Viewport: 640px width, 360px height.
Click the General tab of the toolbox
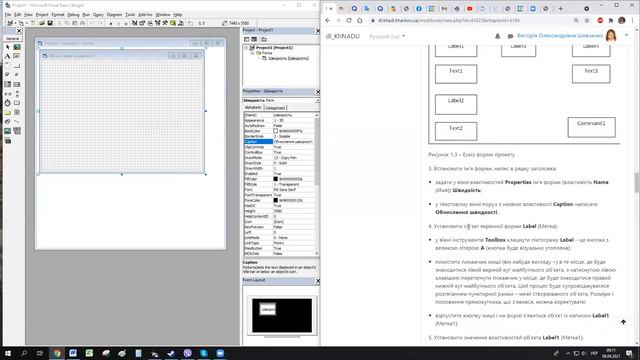[13, 38]
